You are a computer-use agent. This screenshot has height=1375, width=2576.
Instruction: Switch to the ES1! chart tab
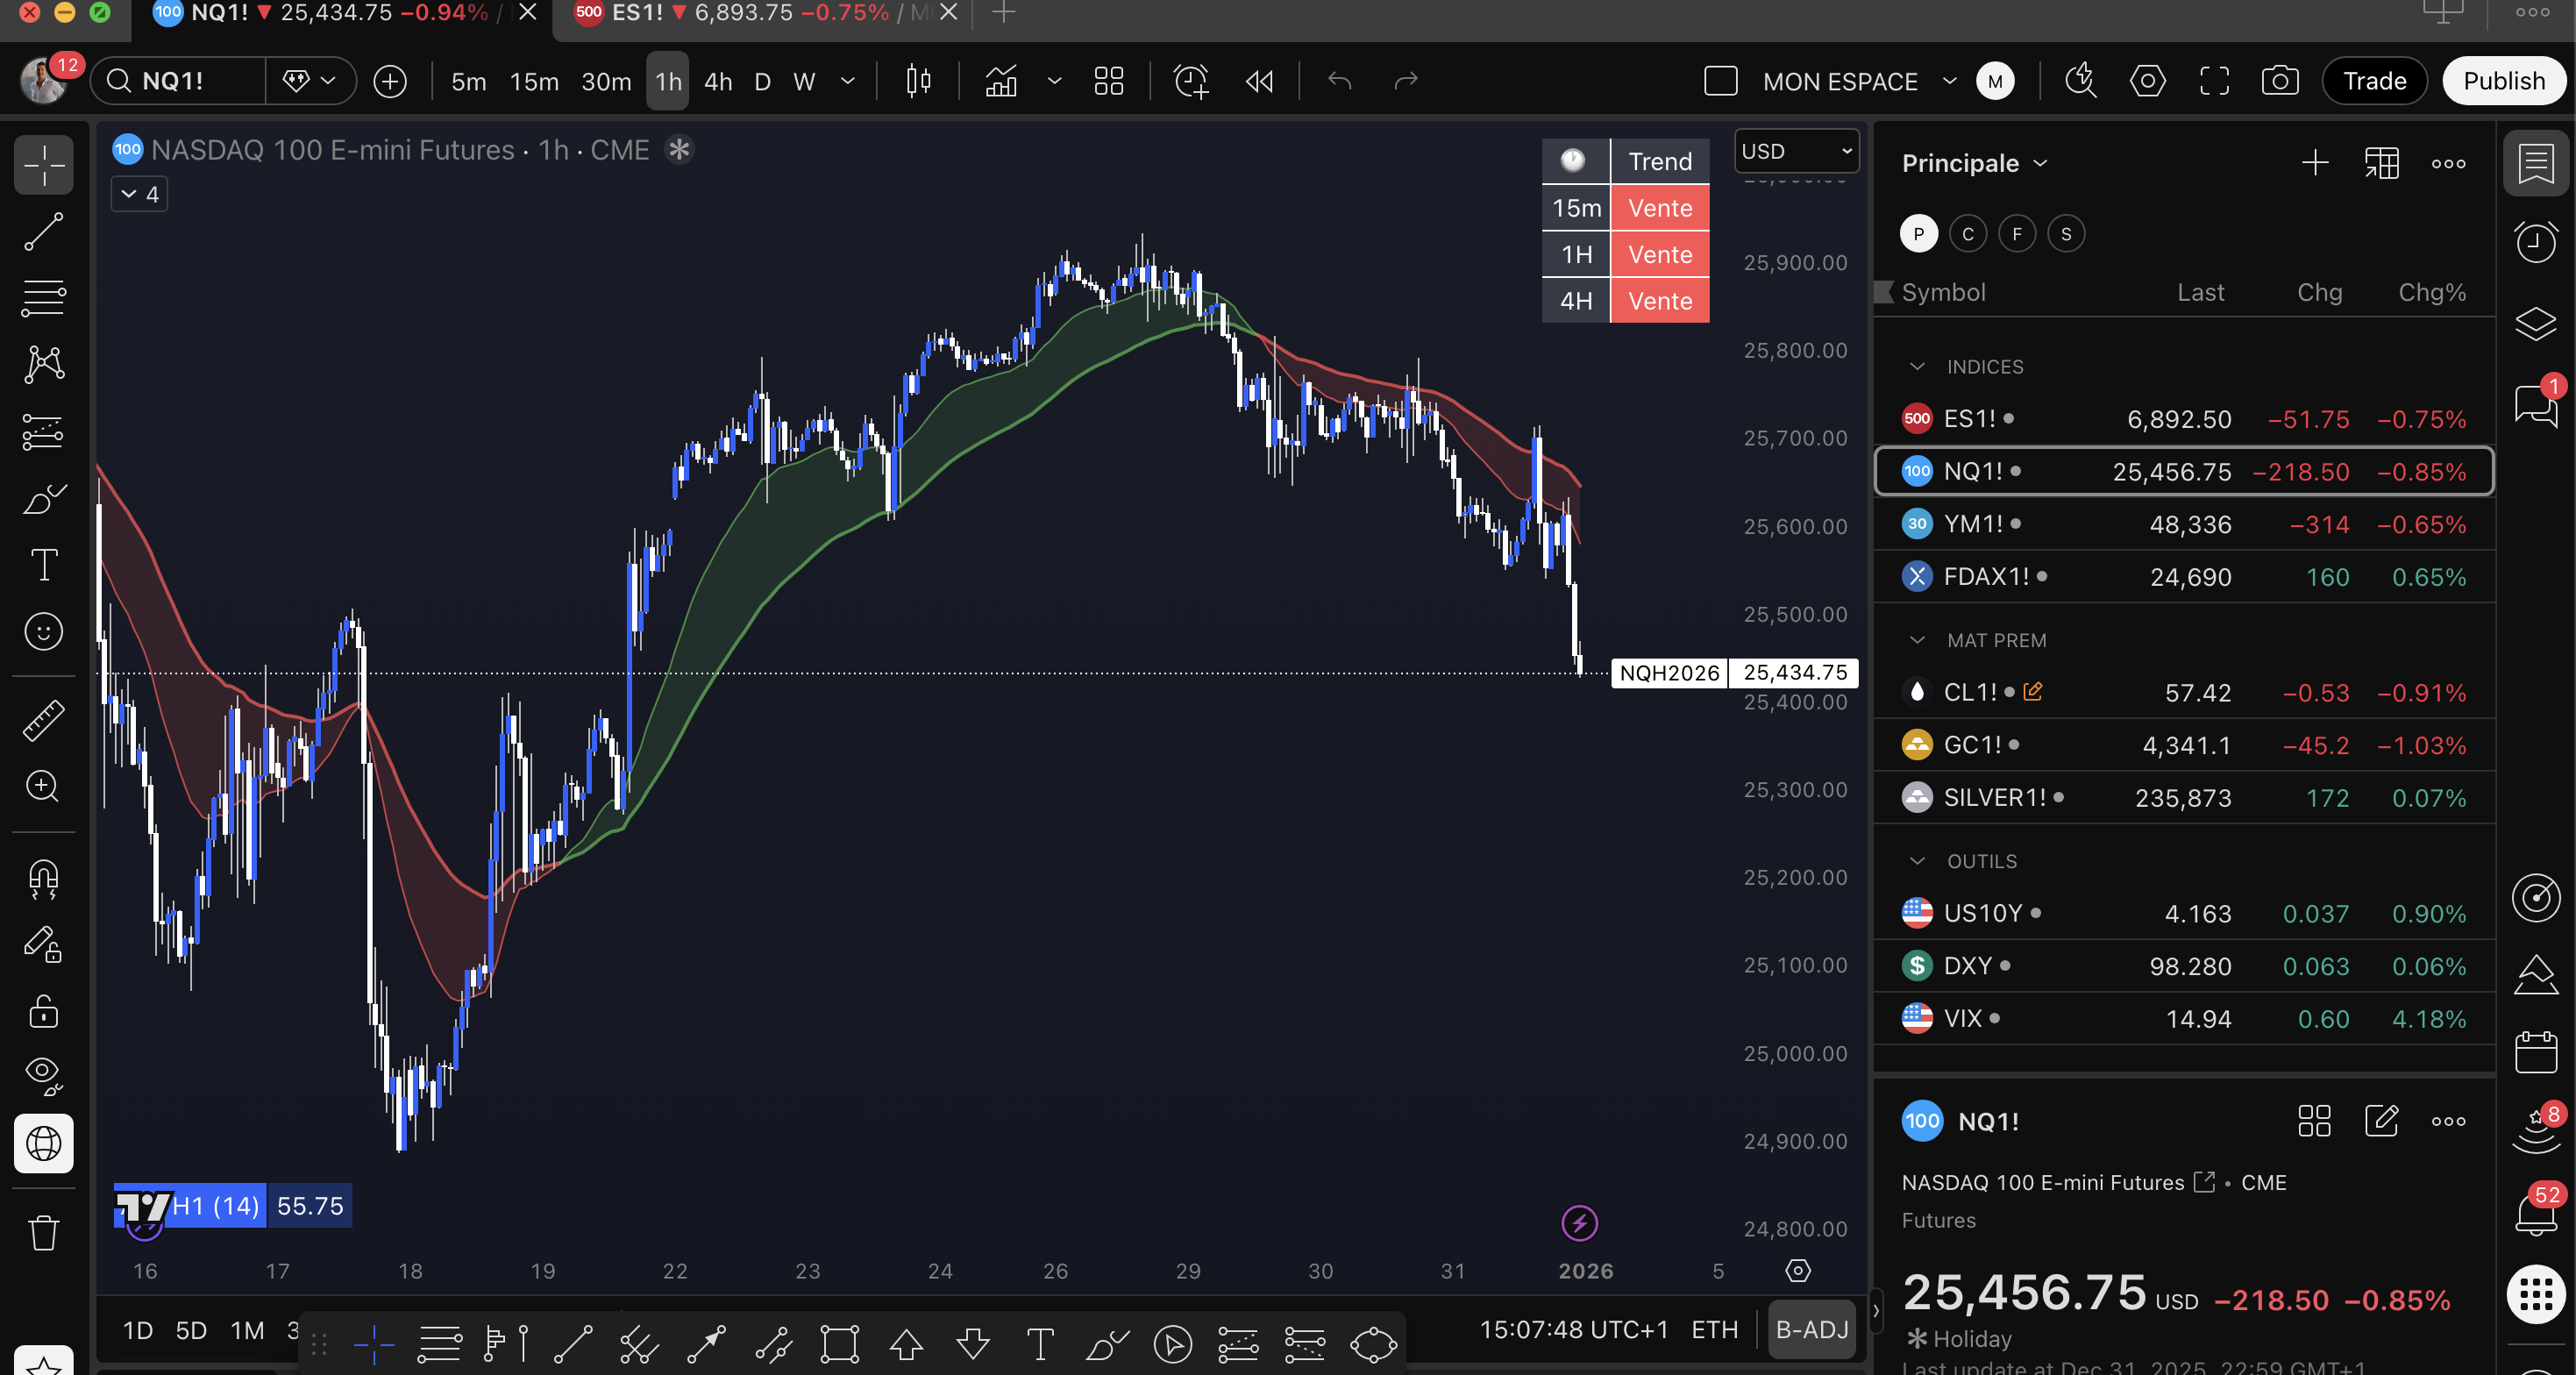(700, 13)
